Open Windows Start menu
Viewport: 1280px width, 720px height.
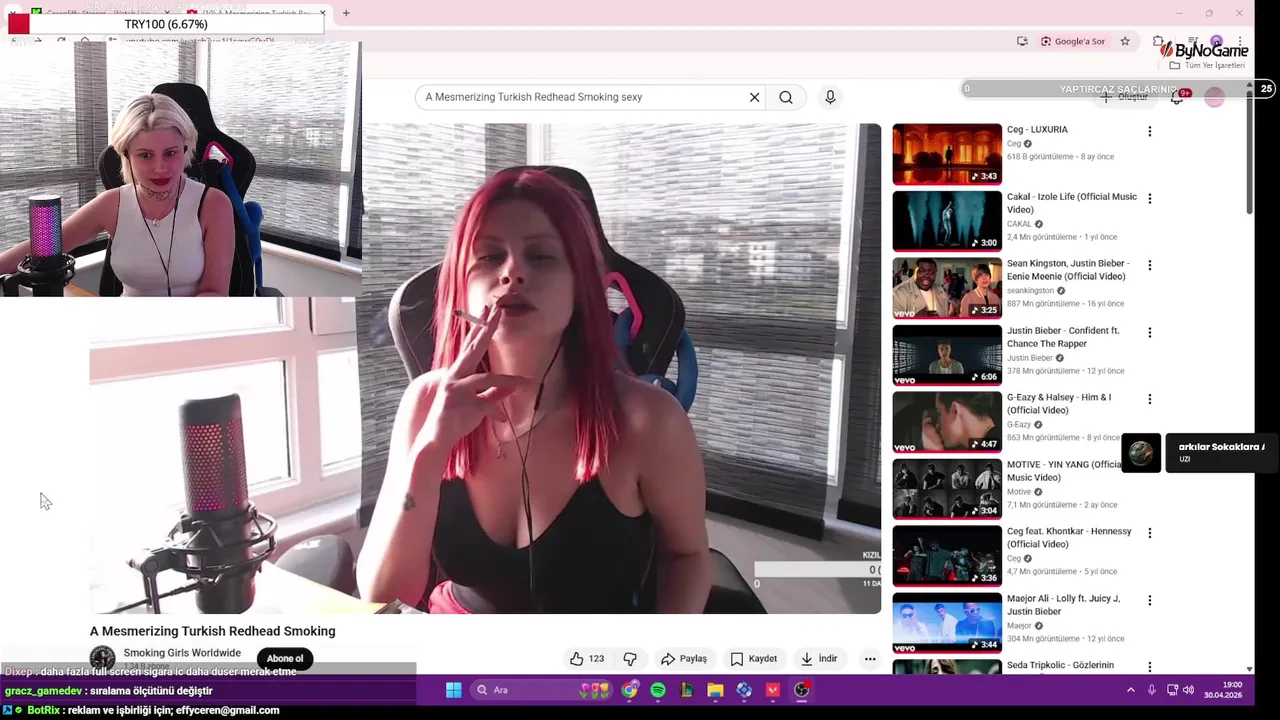tap(453, 690)
